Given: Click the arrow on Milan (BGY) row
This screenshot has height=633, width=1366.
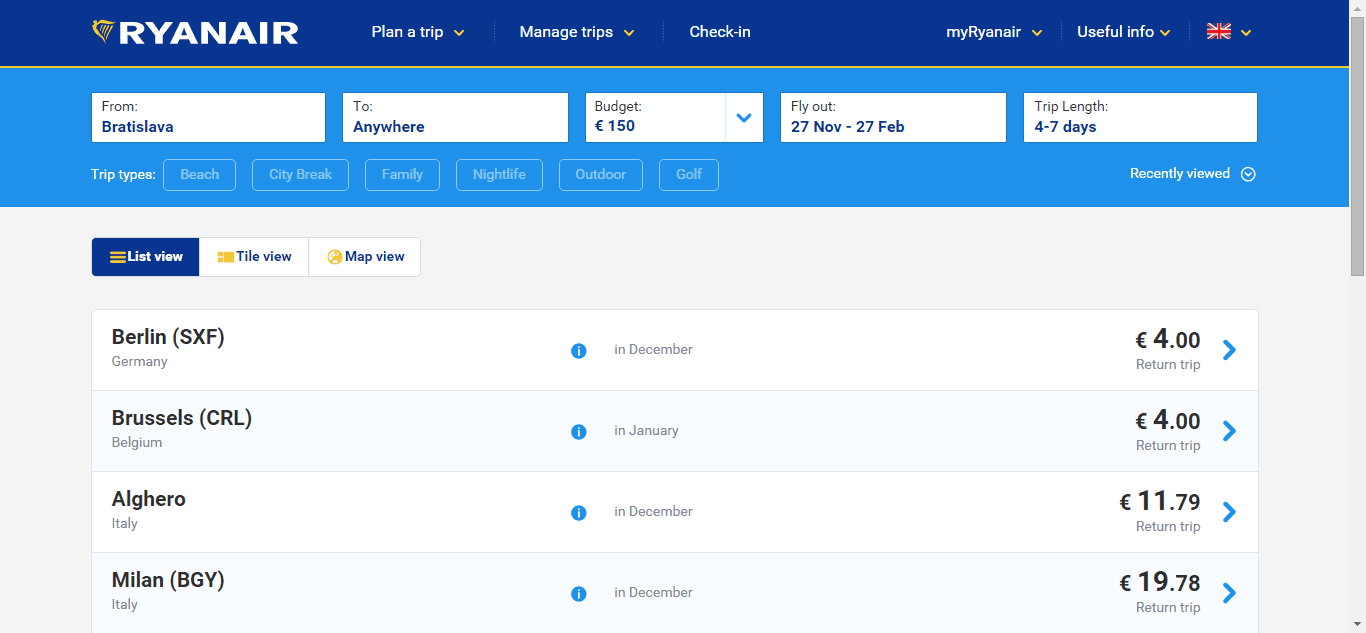Looking at the screenshot, I should point(1230,593).
